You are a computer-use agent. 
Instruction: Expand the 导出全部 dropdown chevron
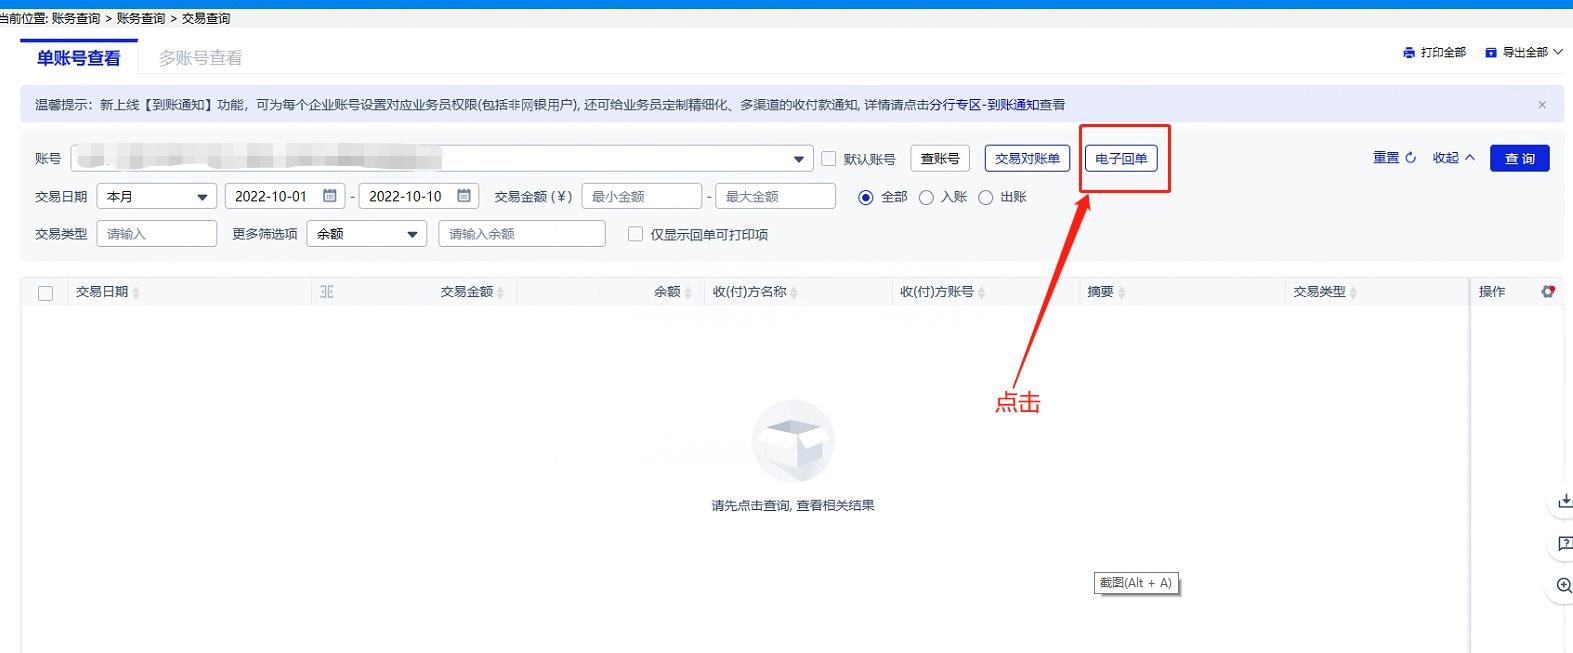coord(1557,52)
